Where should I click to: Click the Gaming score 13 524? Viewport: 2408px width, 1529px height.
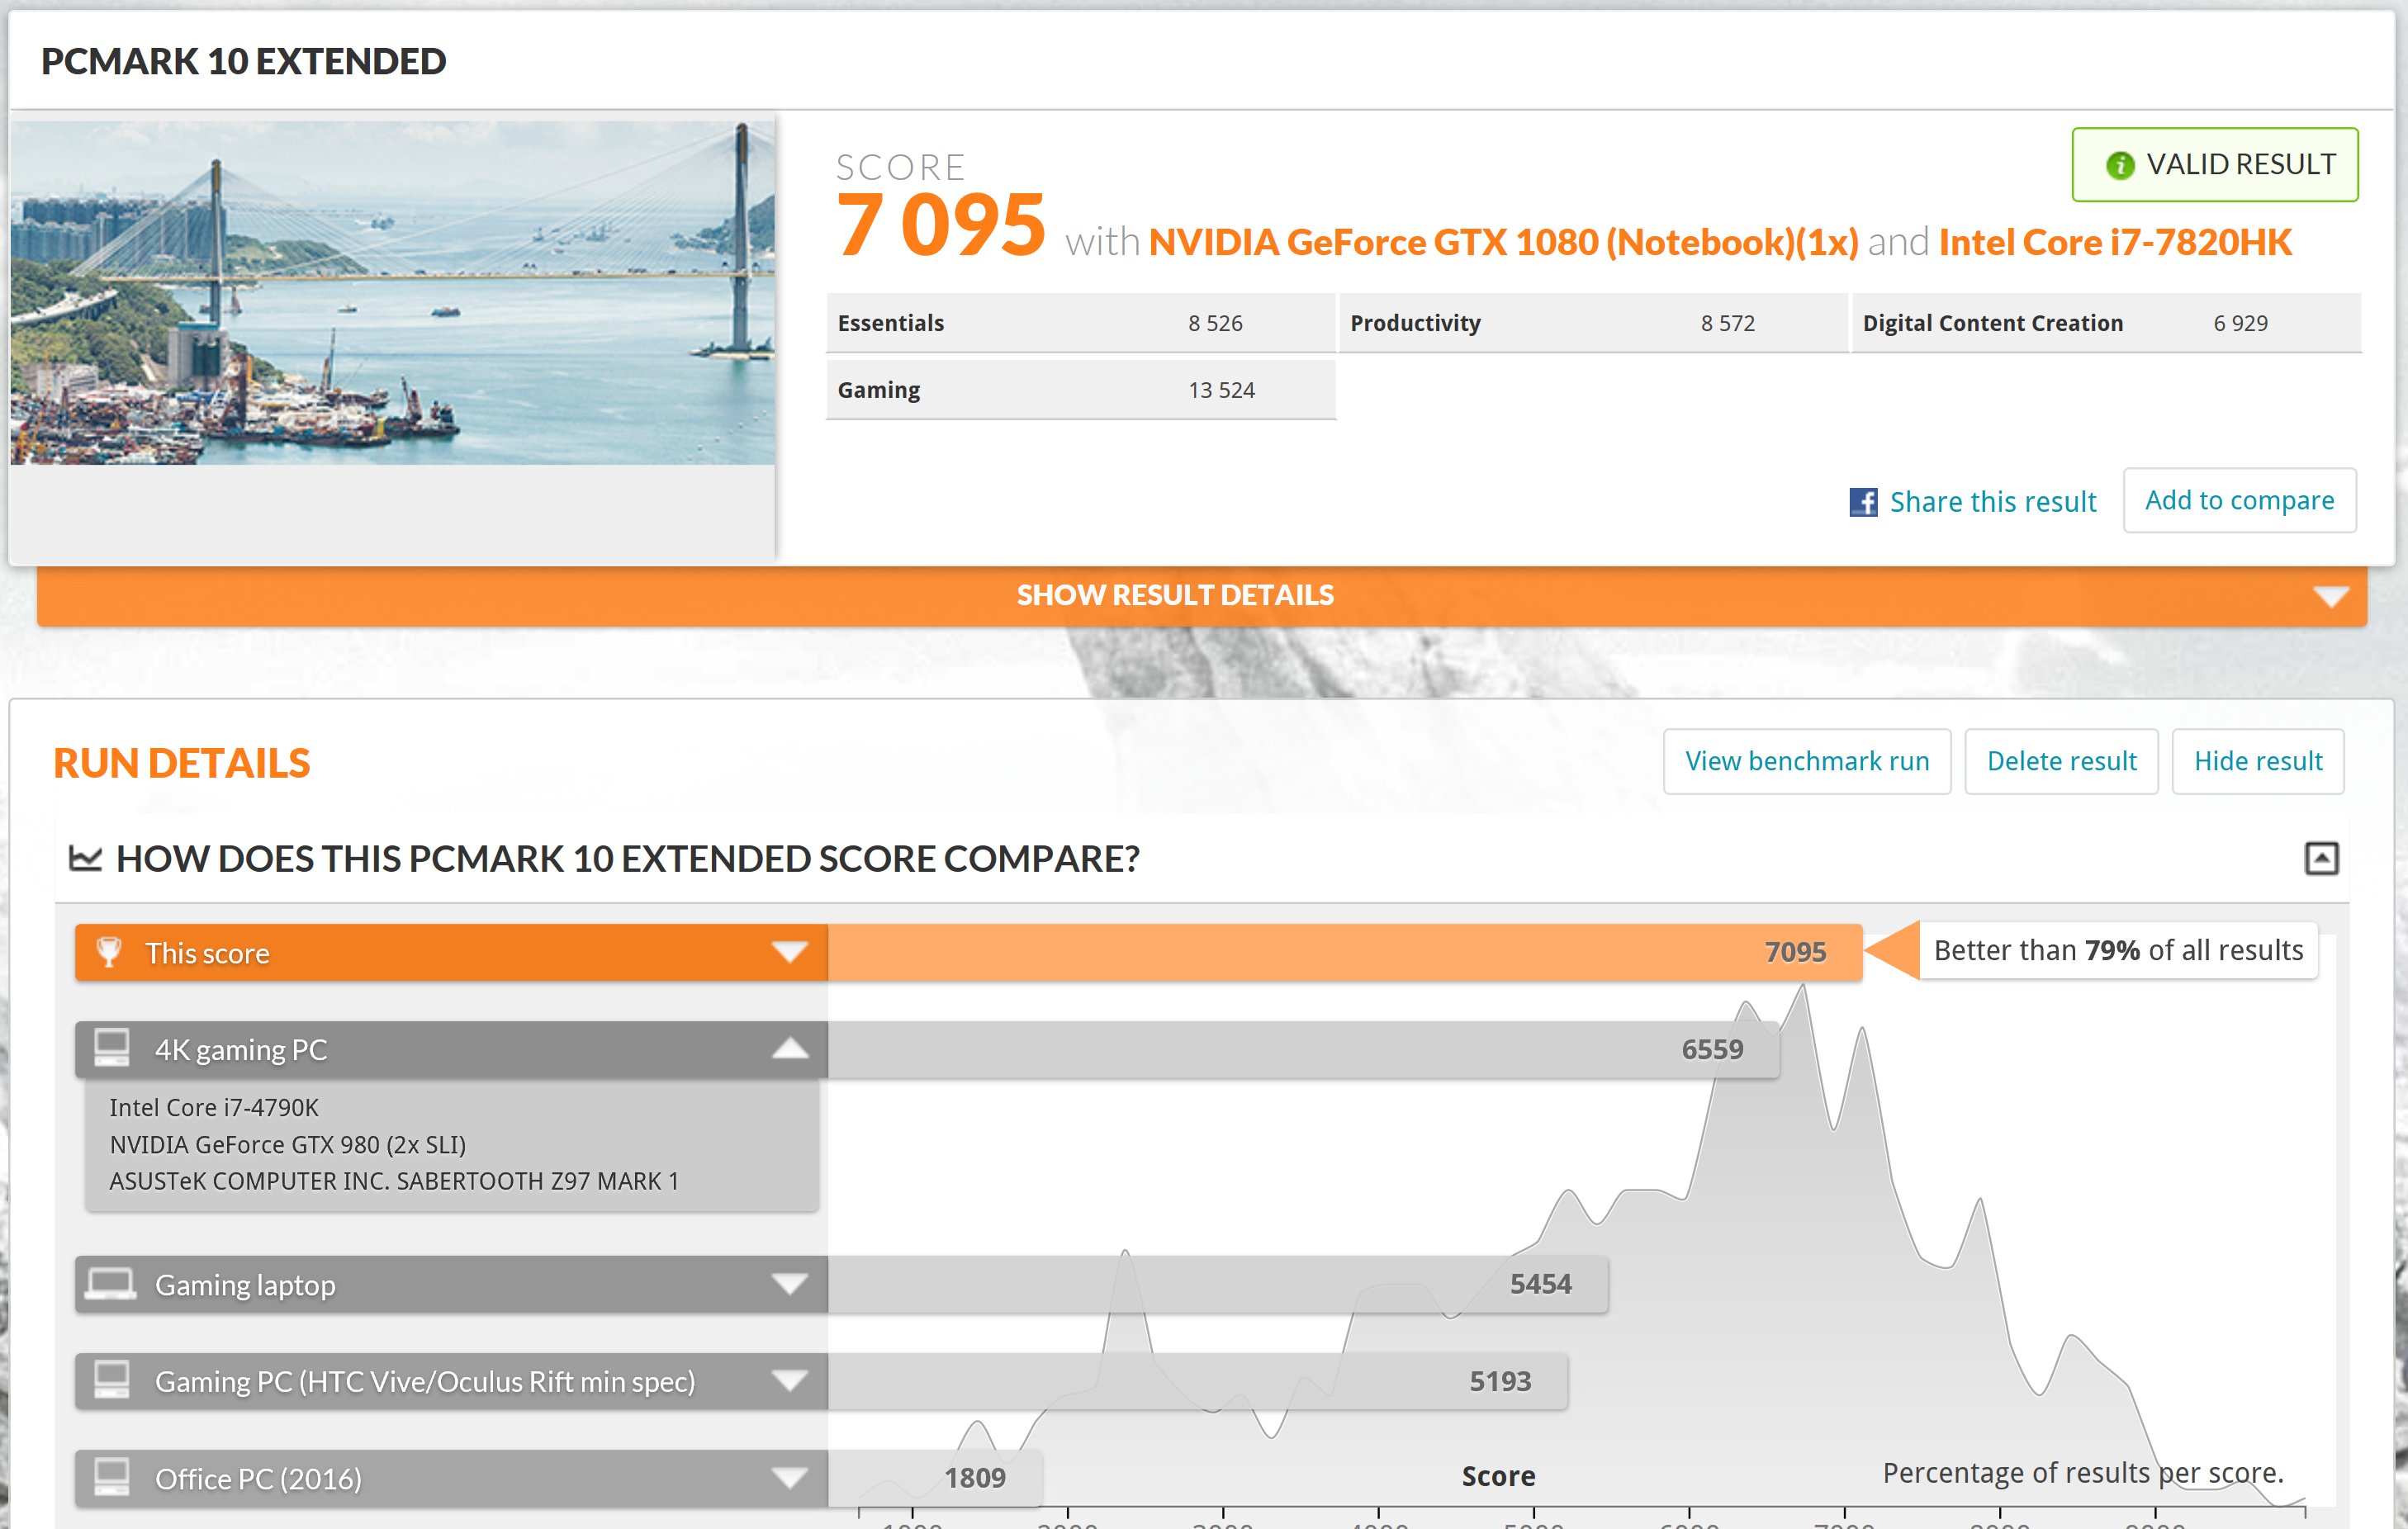[x=1221, y=390]
